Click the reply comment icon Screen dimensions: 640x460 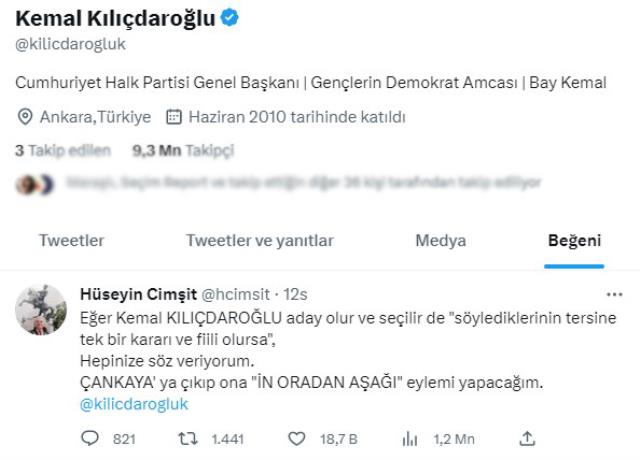pyautogui.click(x=92, y=437)
